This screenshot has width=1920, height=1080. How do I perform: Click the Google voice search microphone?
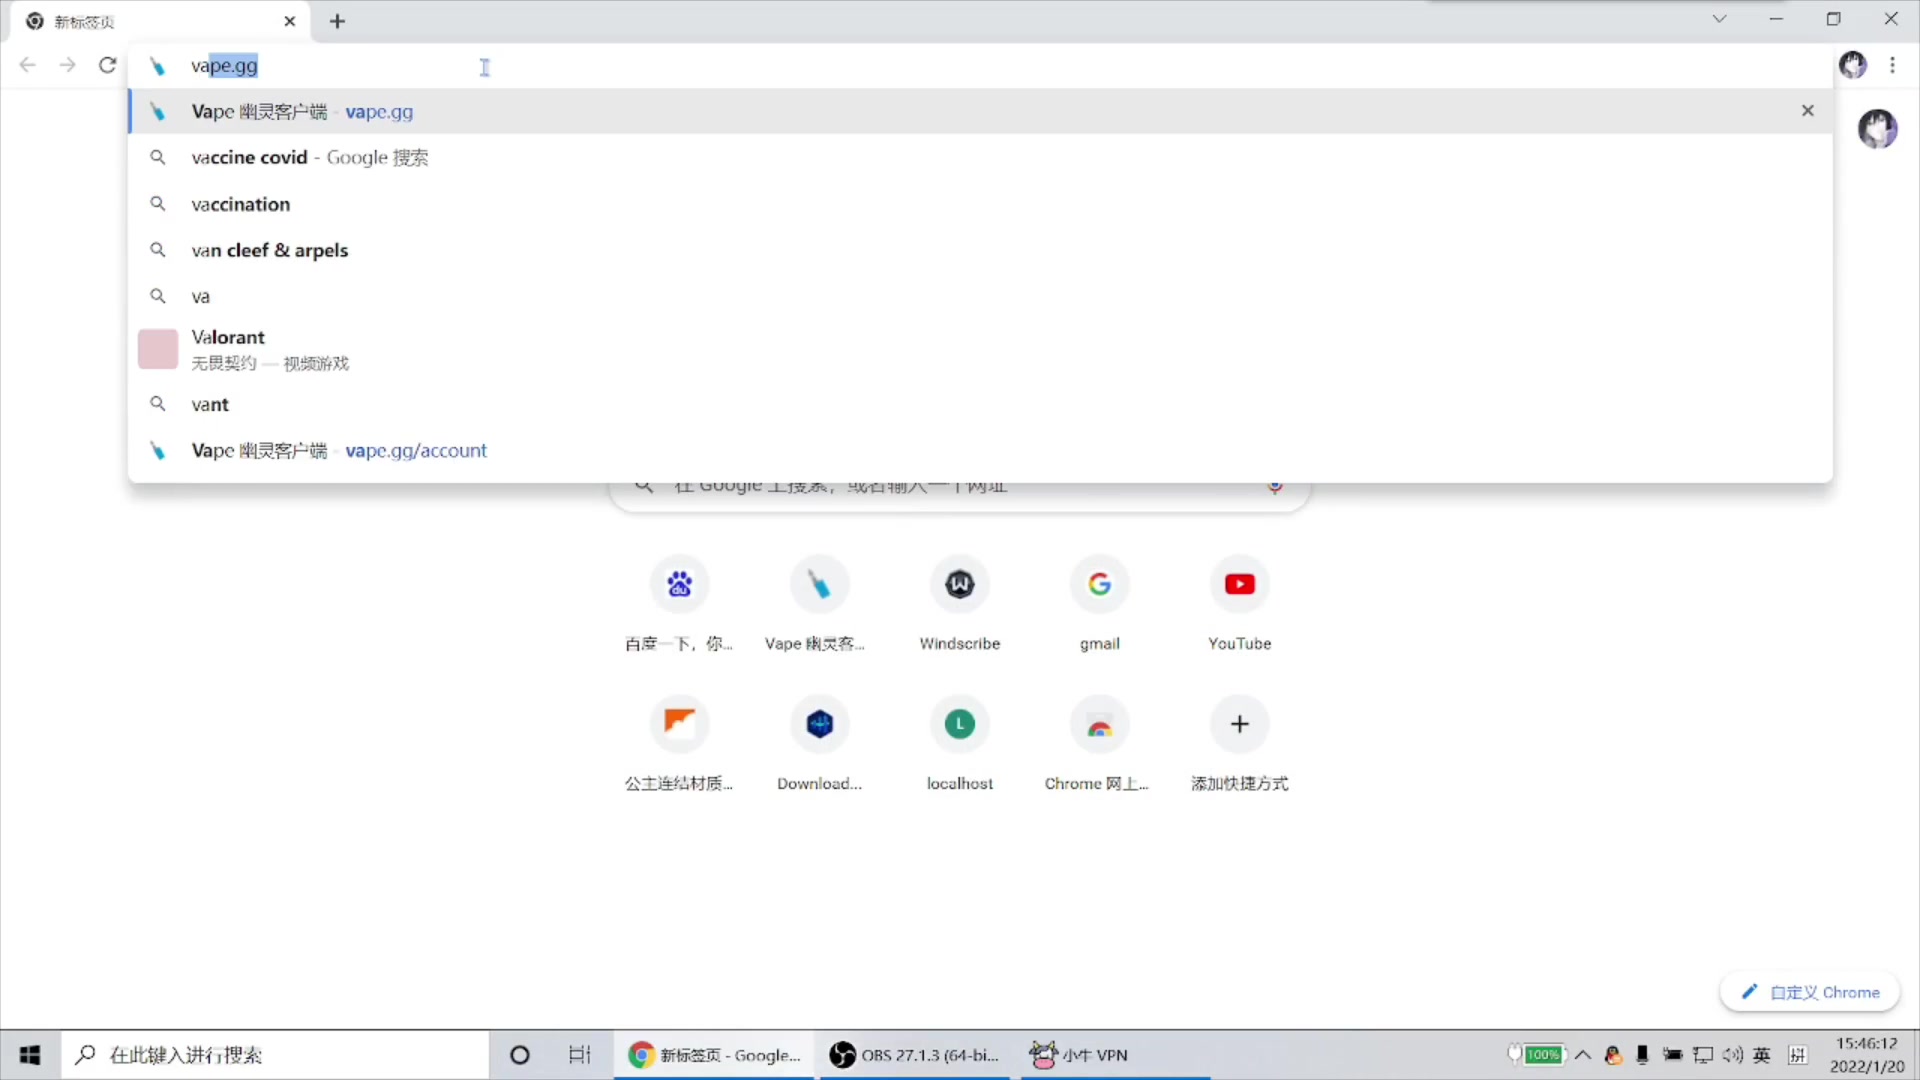tap(1275, 487)
